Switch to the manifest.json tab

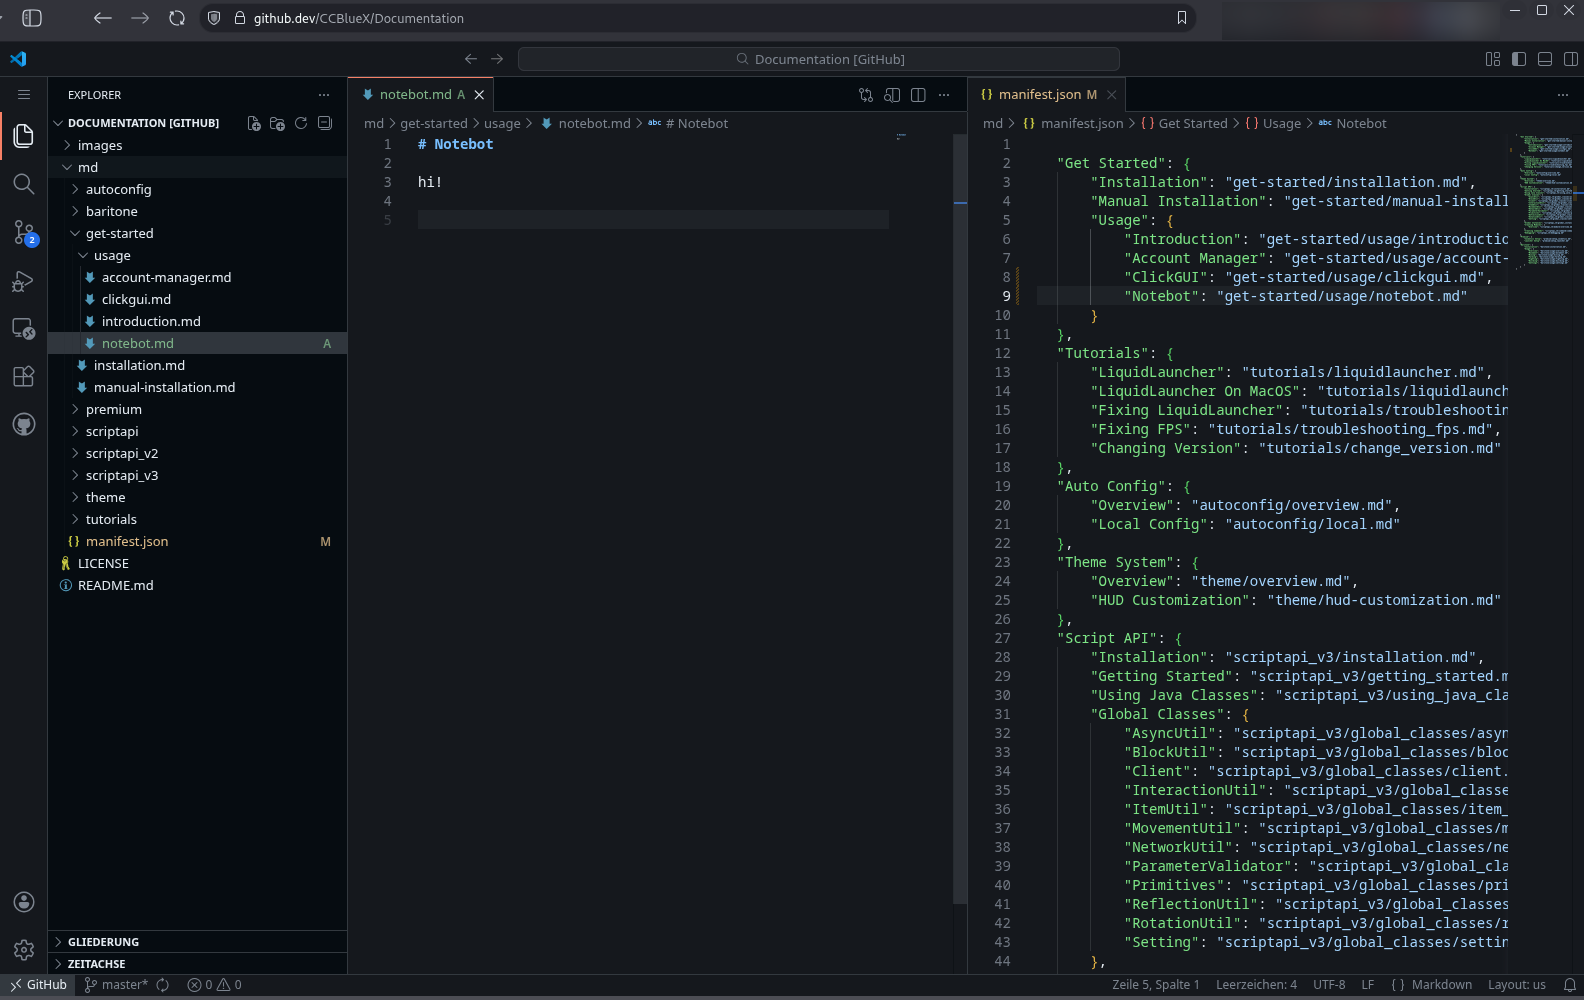(1039, 95)
